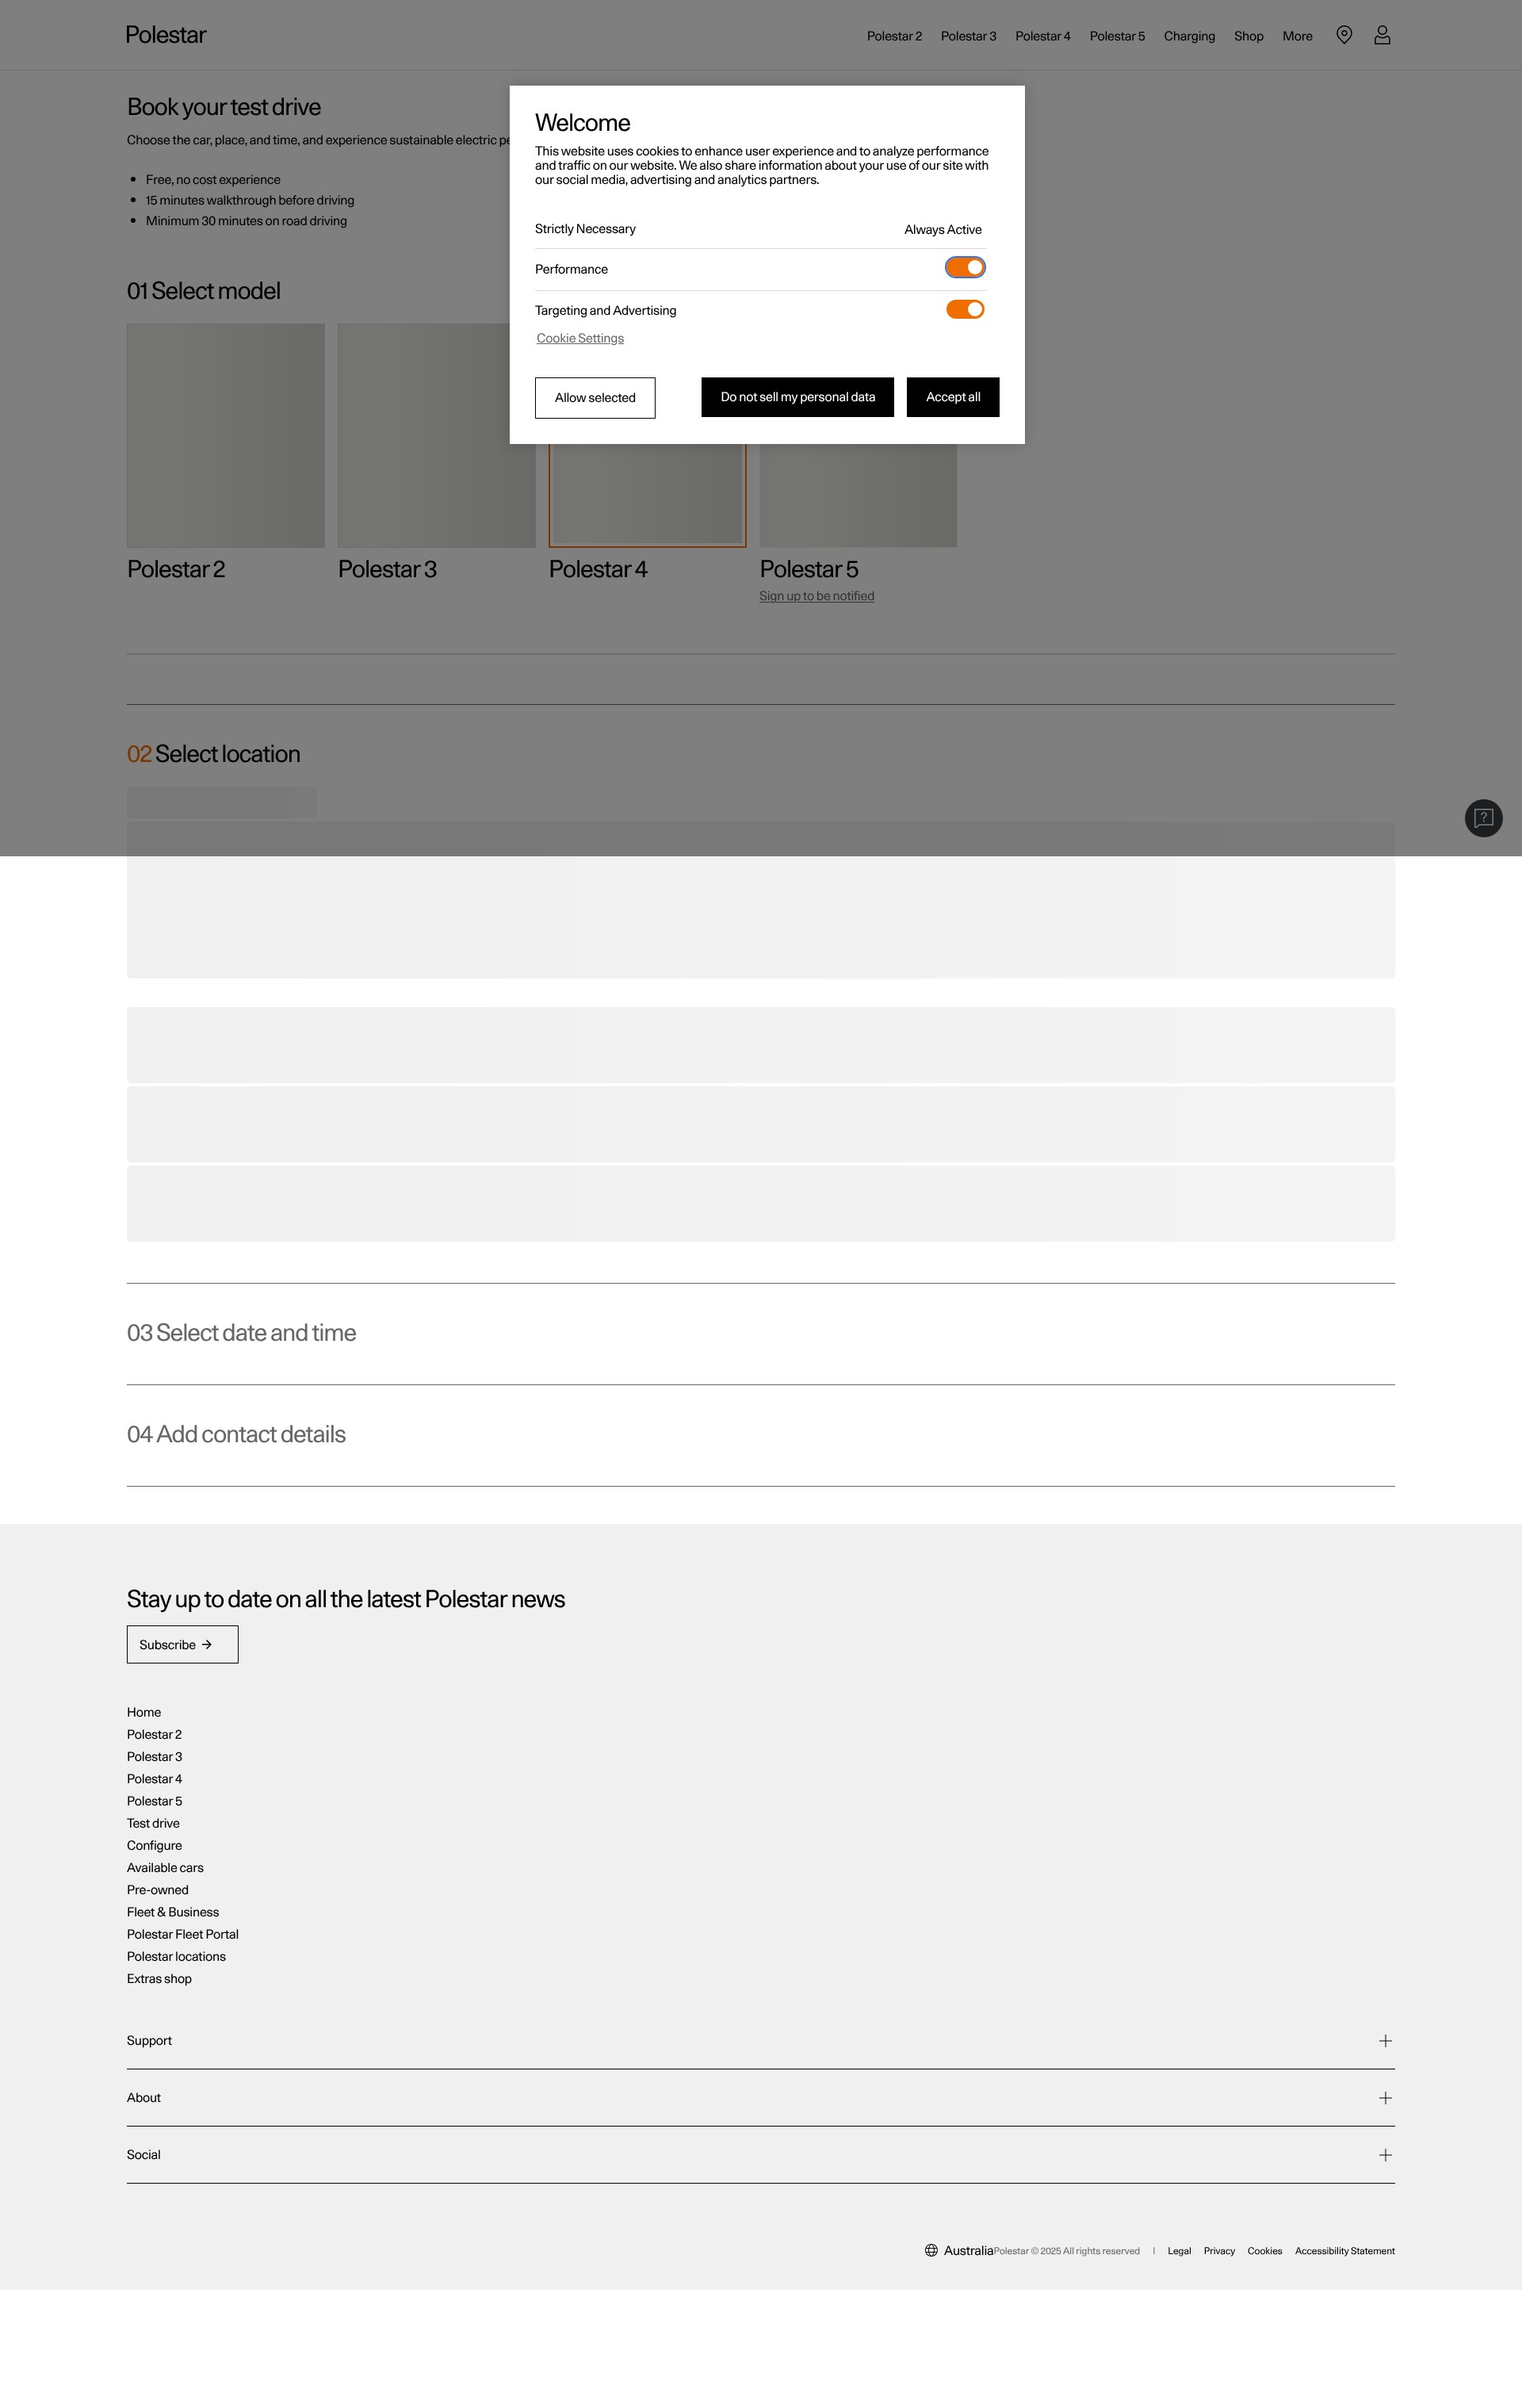The image size is (1522, 2408).
Task: Open the Polestar 2 footer link
Action: pos(154,1734)
